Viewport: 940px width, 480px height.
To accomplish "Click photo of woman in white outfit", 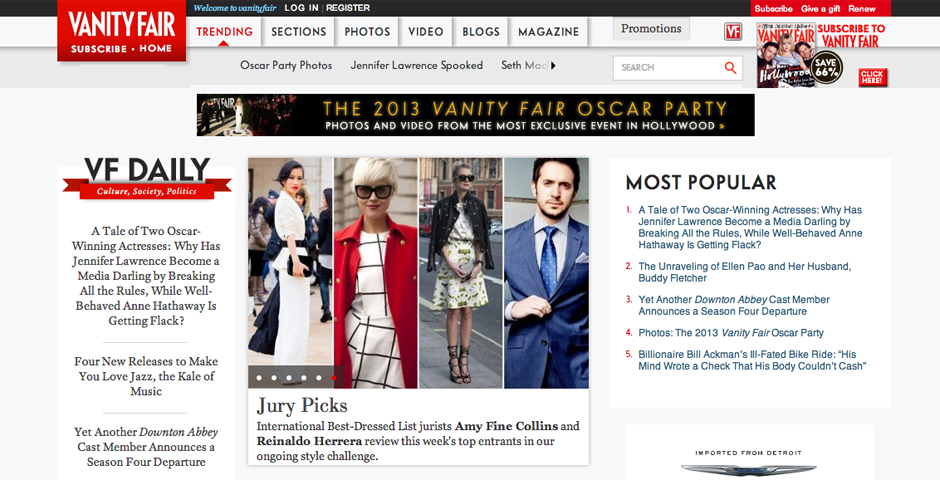I will pyautogui.click(x=290, y=273).
